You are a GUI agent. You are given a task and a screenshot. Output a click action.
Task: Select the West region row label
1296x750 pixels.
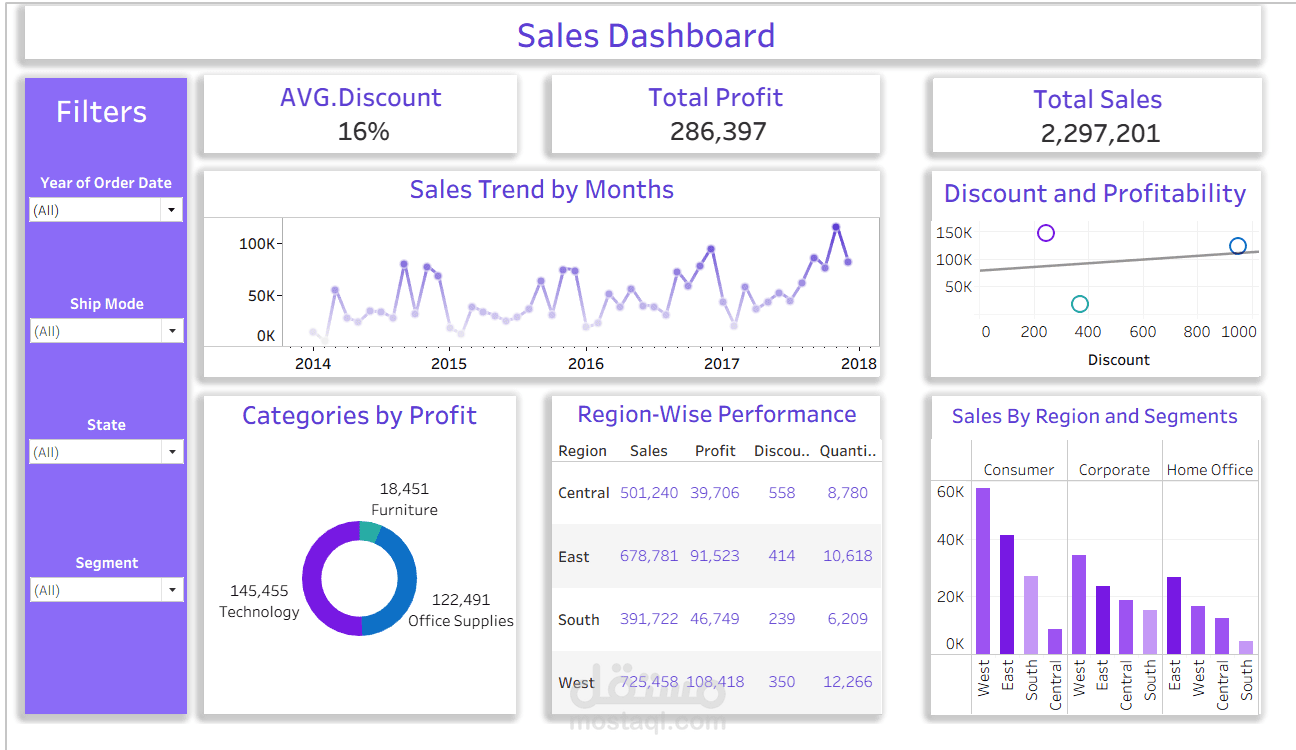(x=576, y=683)
